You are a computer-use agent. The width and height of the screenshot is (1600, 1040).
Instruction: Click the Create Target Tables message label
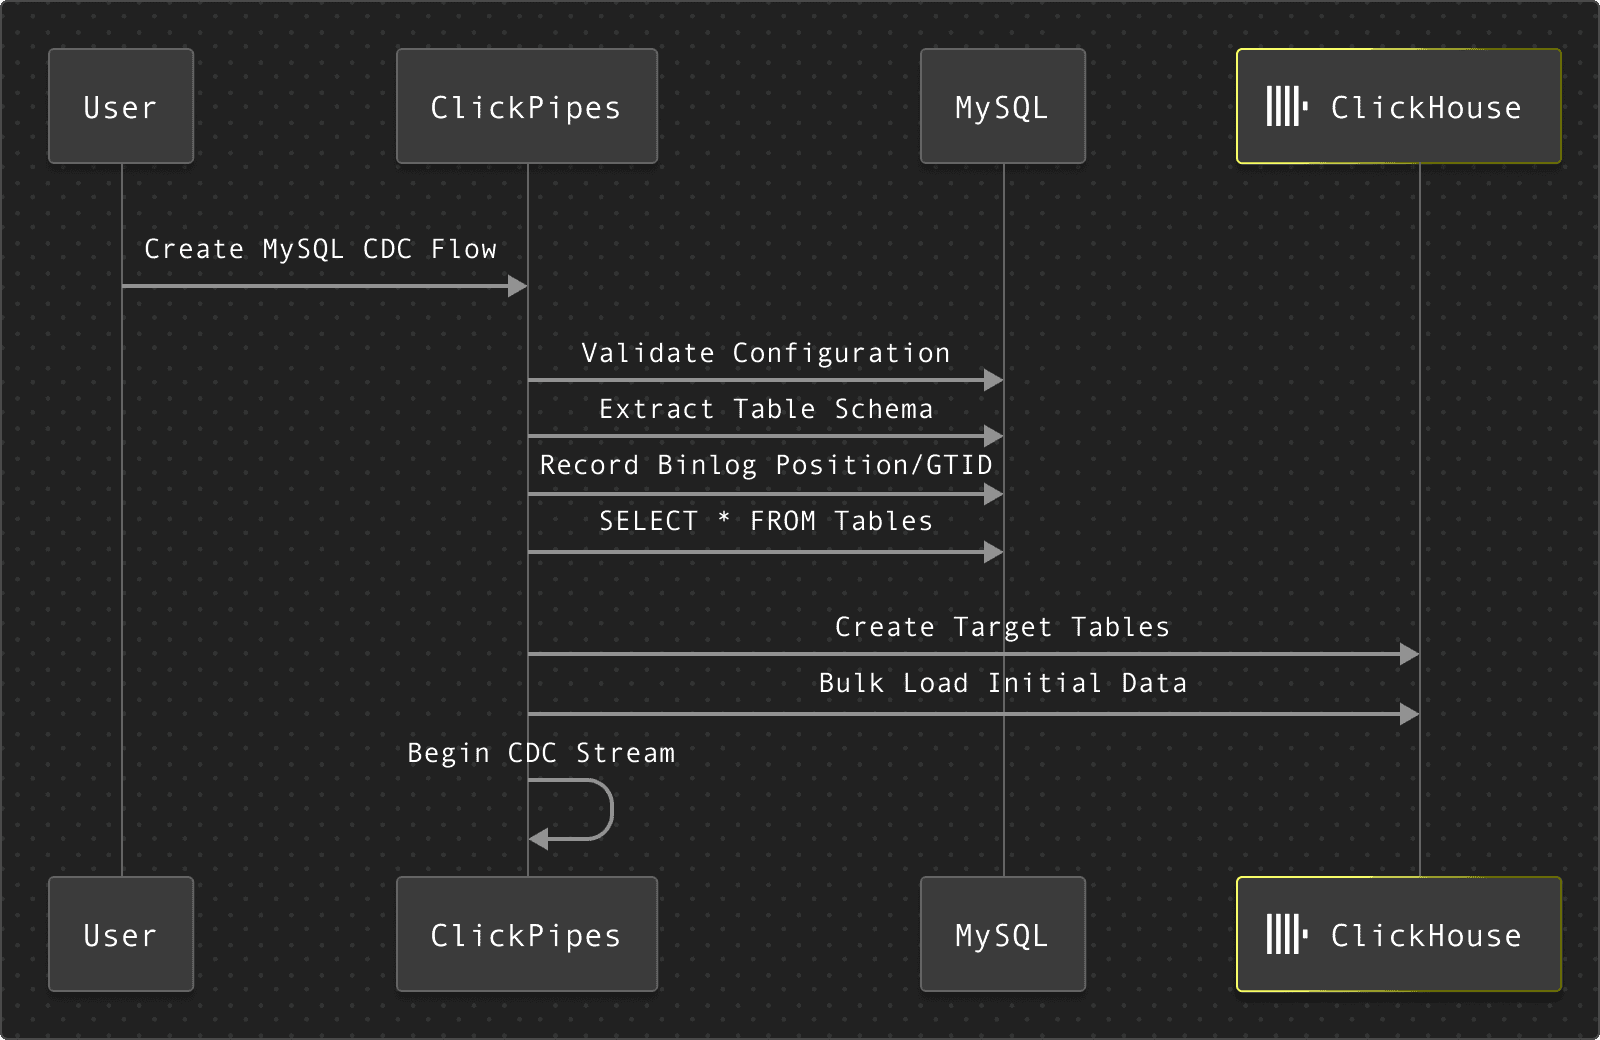1002,627
